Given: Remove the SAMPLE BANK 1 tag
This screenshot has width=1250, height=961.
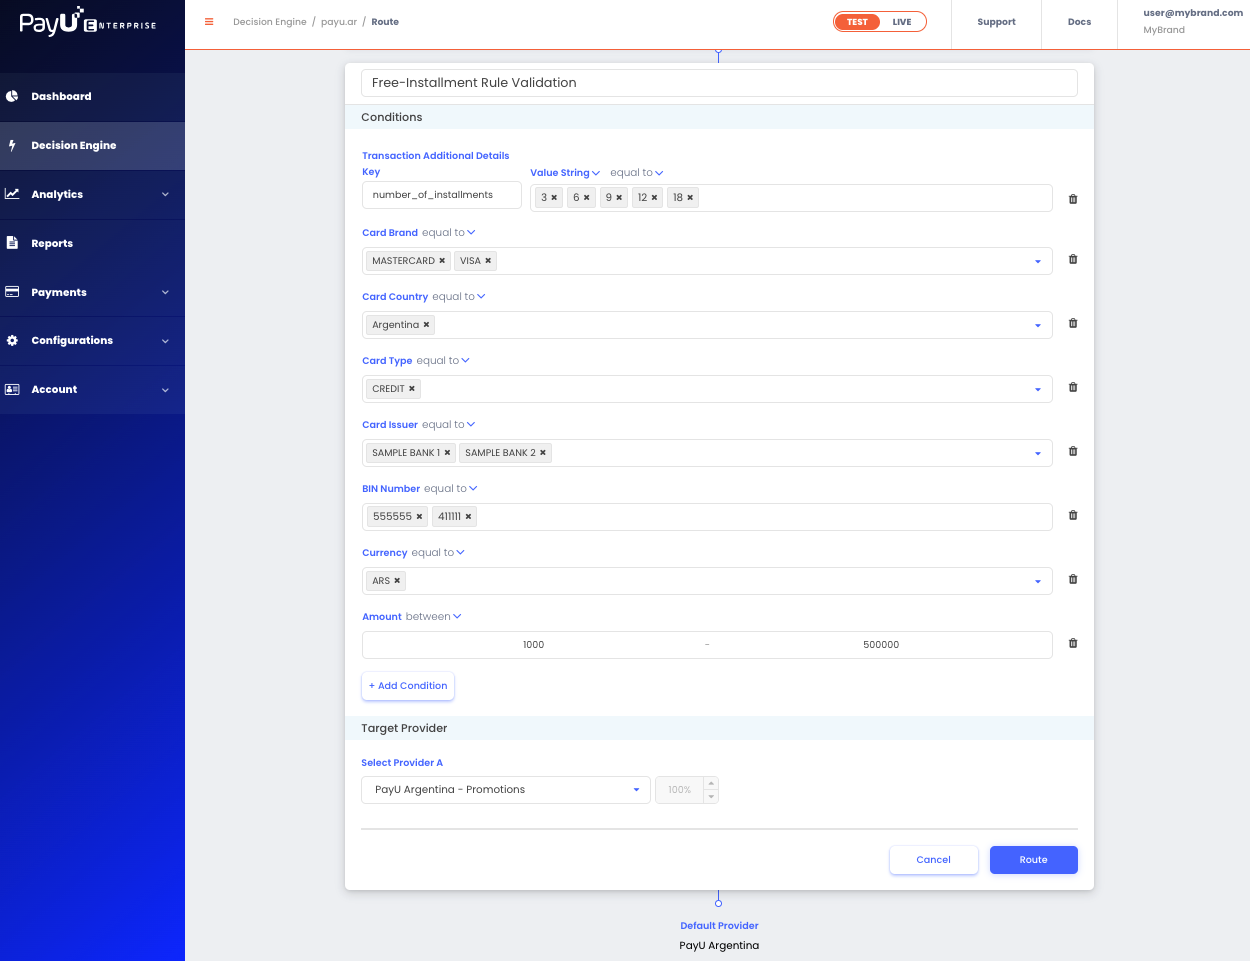Looking at the screenshot, I should [x=447, y=453].
